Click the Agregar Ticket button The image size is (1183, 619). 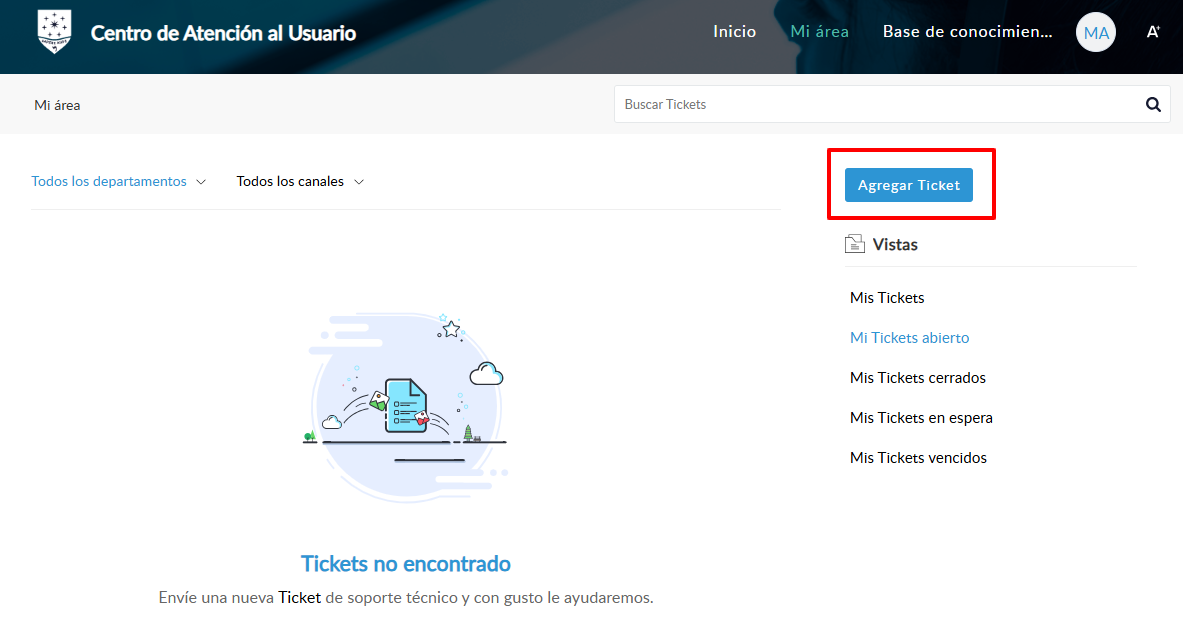point(908,185)
